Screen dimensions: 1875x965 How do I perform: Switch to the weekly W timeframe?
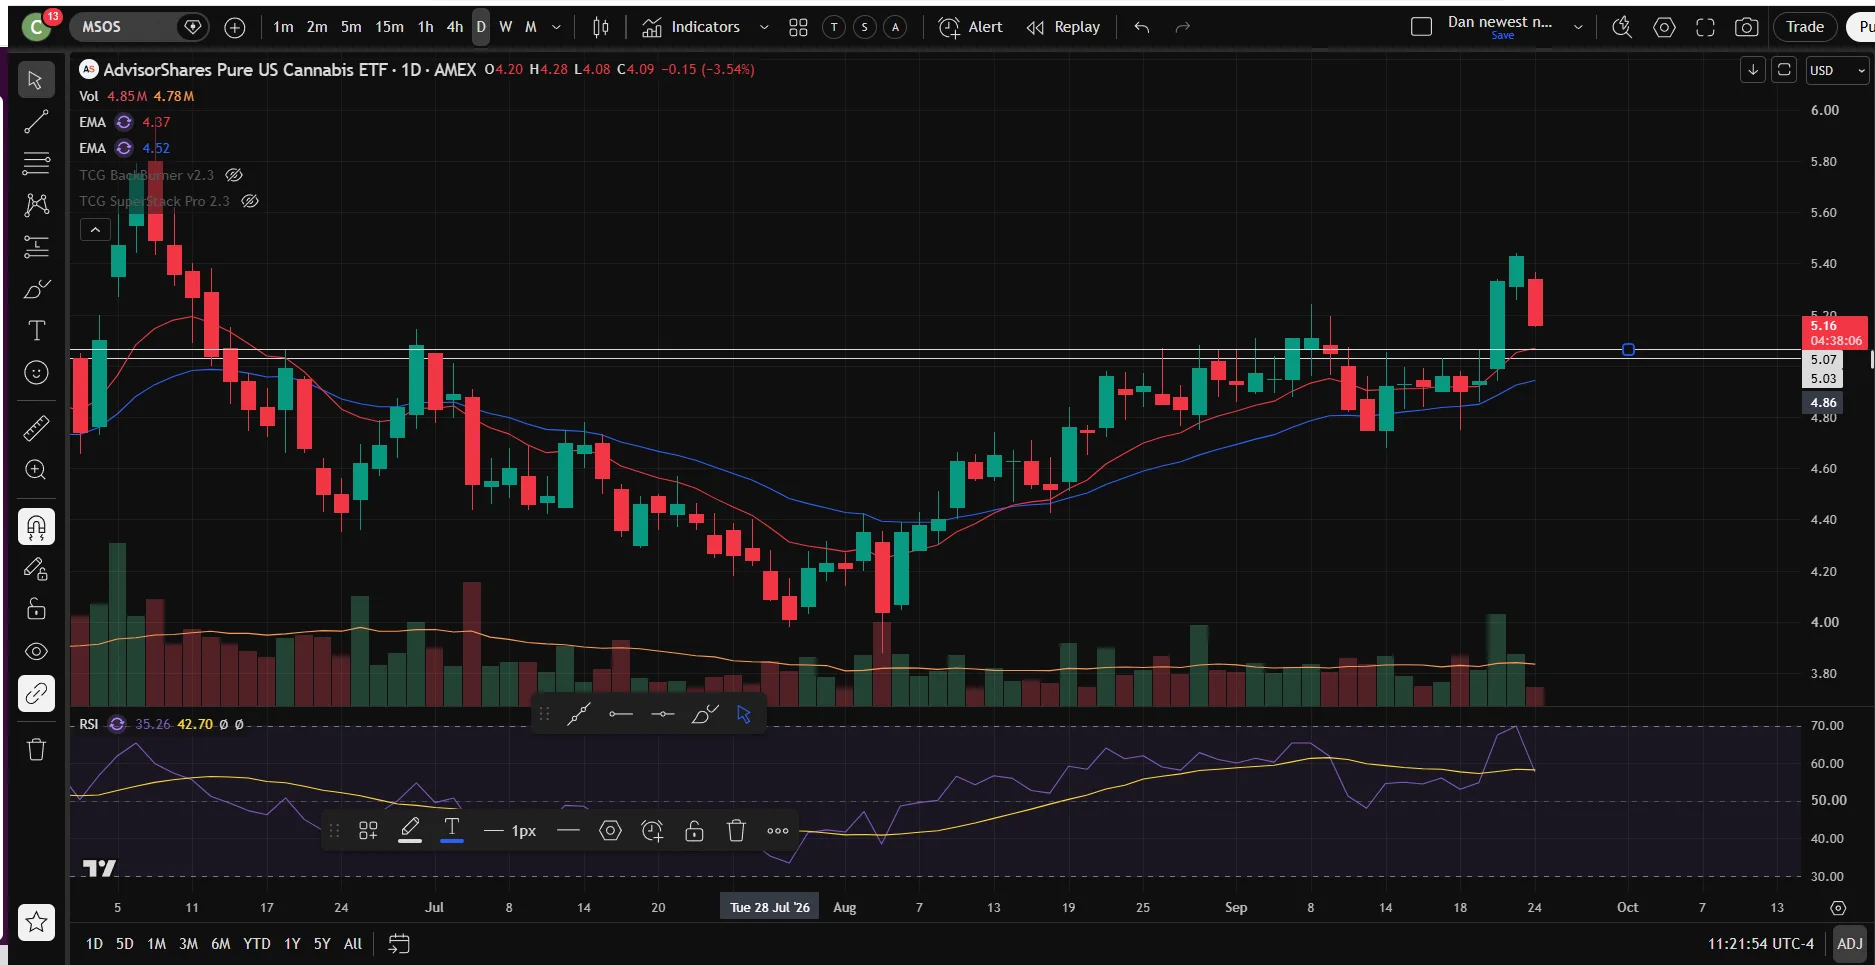point(506,27)
